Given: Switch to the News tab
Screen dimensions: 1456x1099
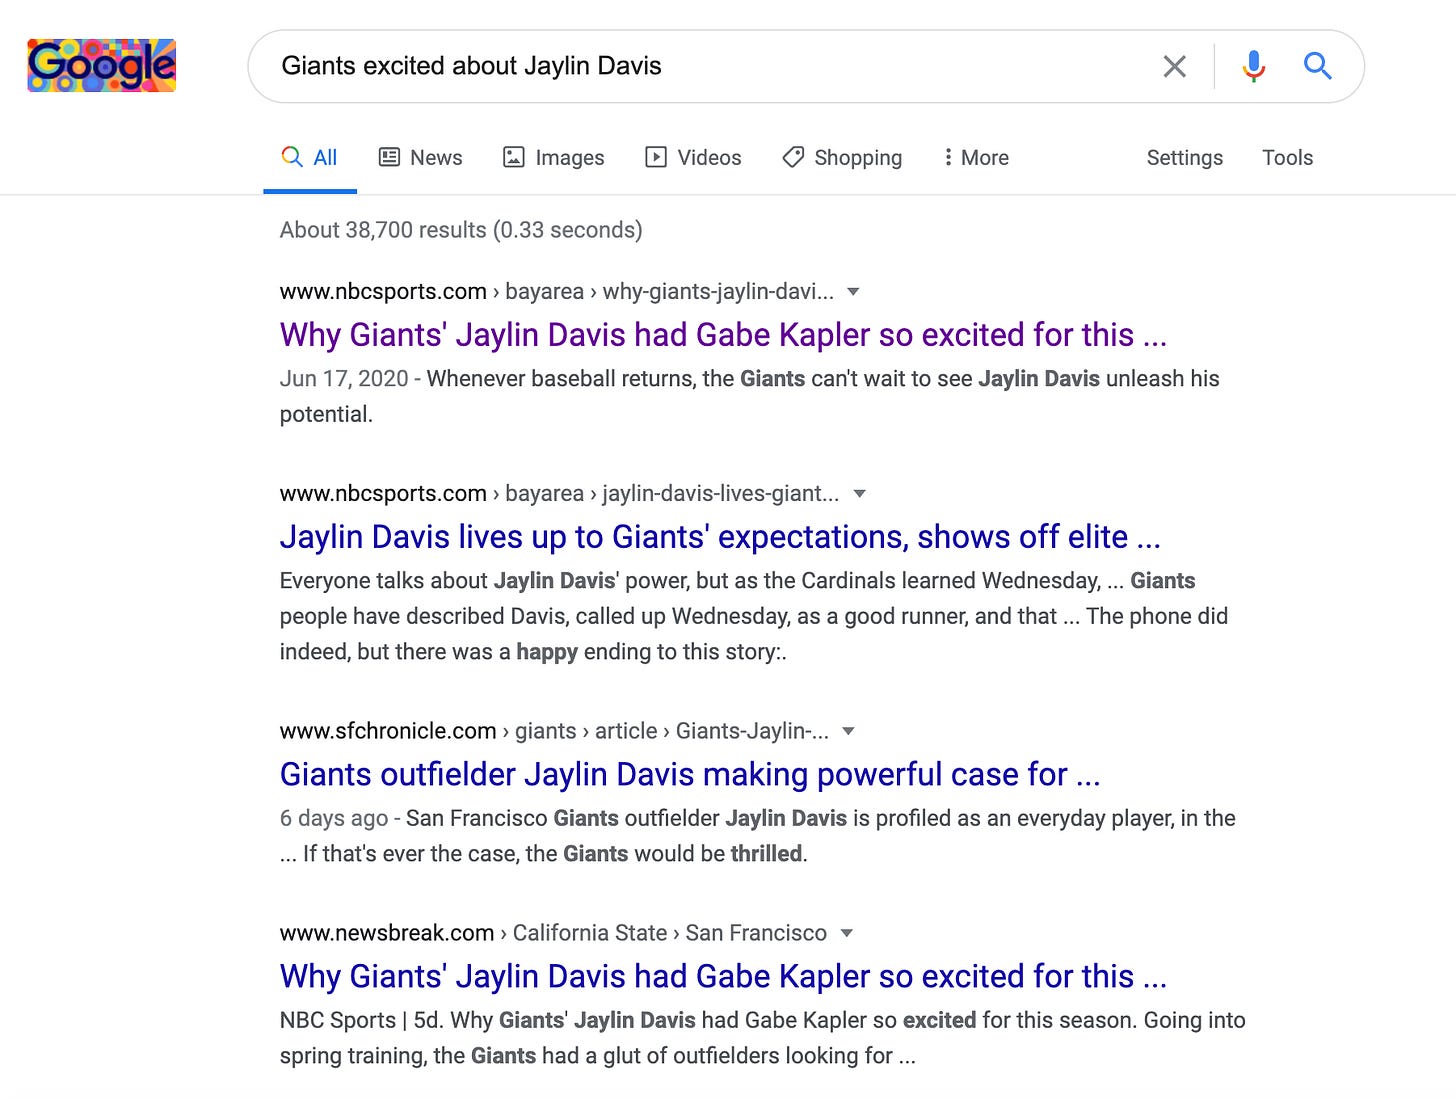Looking at the screenshot, I should (420, 158).
